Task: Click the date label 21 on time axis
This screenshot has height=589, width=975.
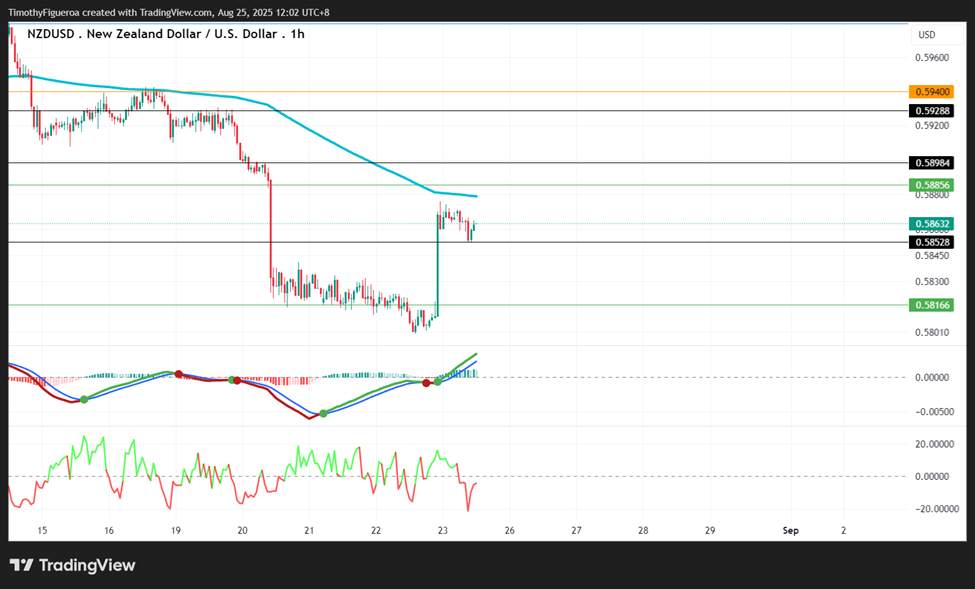Action: pyautogui.click(x=309, y=531)
